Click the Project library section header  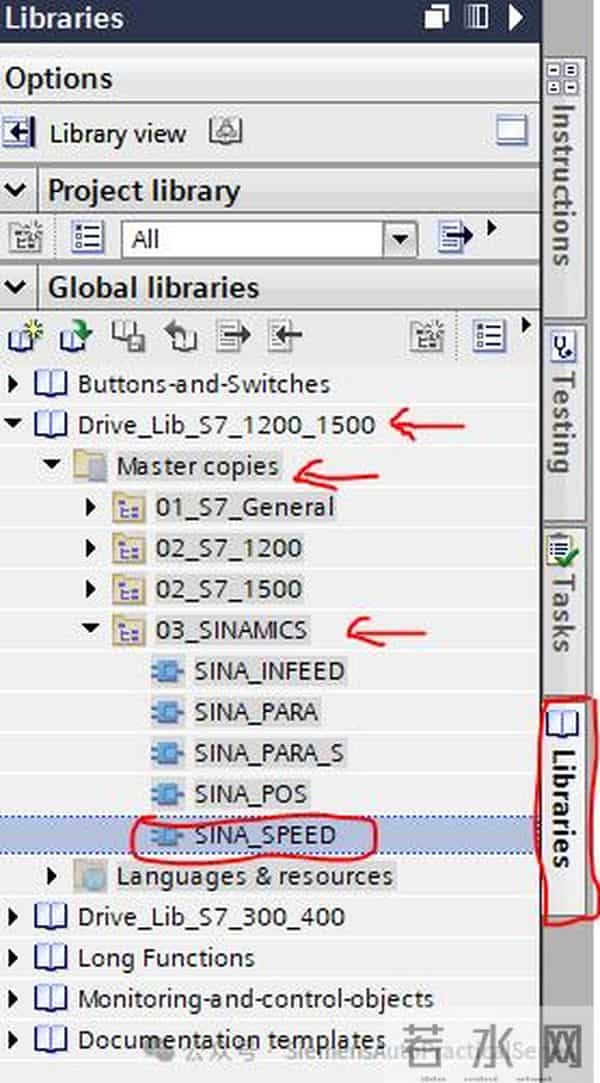pyautogui.click(x=144, y=190)
